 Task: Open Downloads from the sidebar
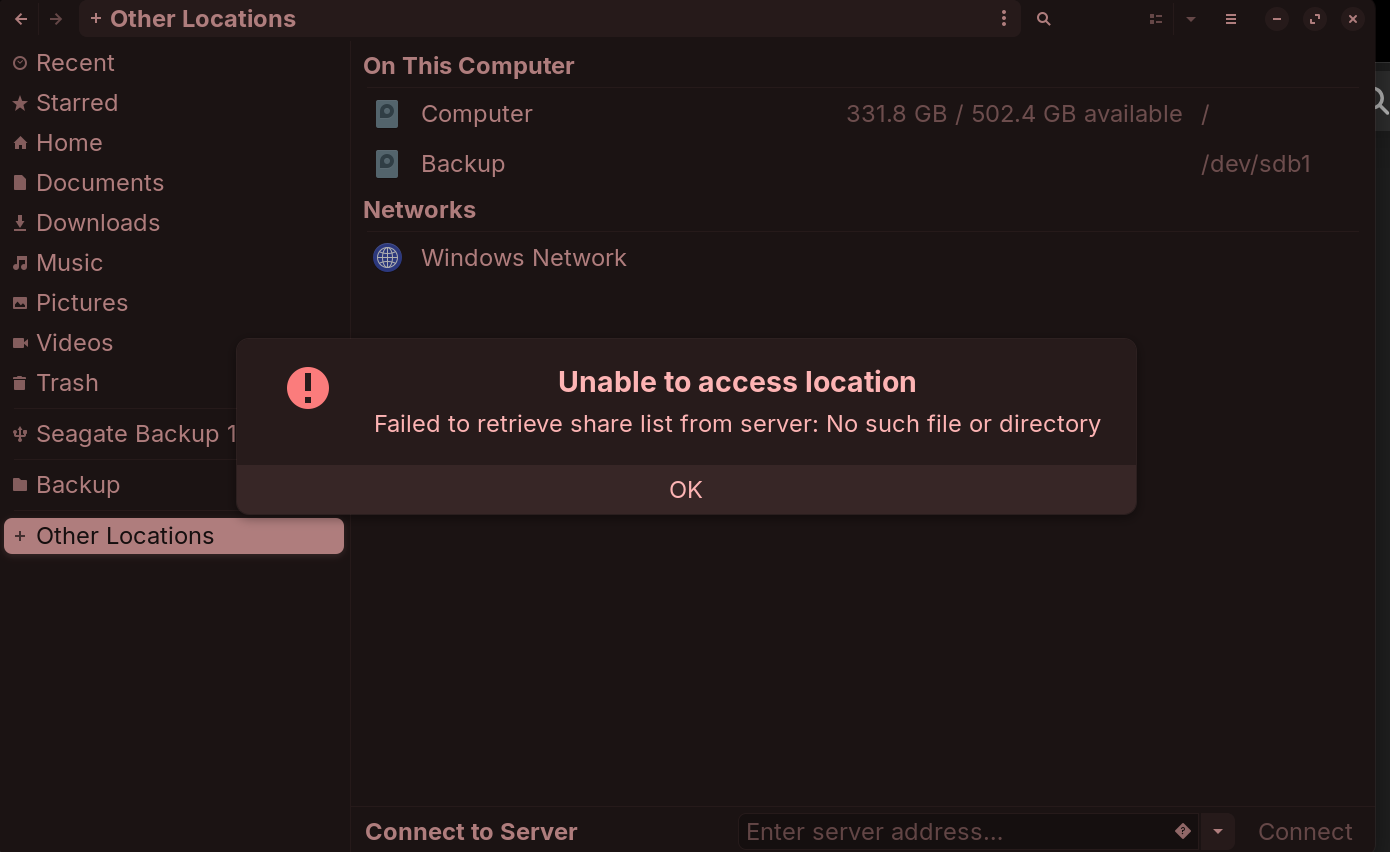tap(98, 223)
